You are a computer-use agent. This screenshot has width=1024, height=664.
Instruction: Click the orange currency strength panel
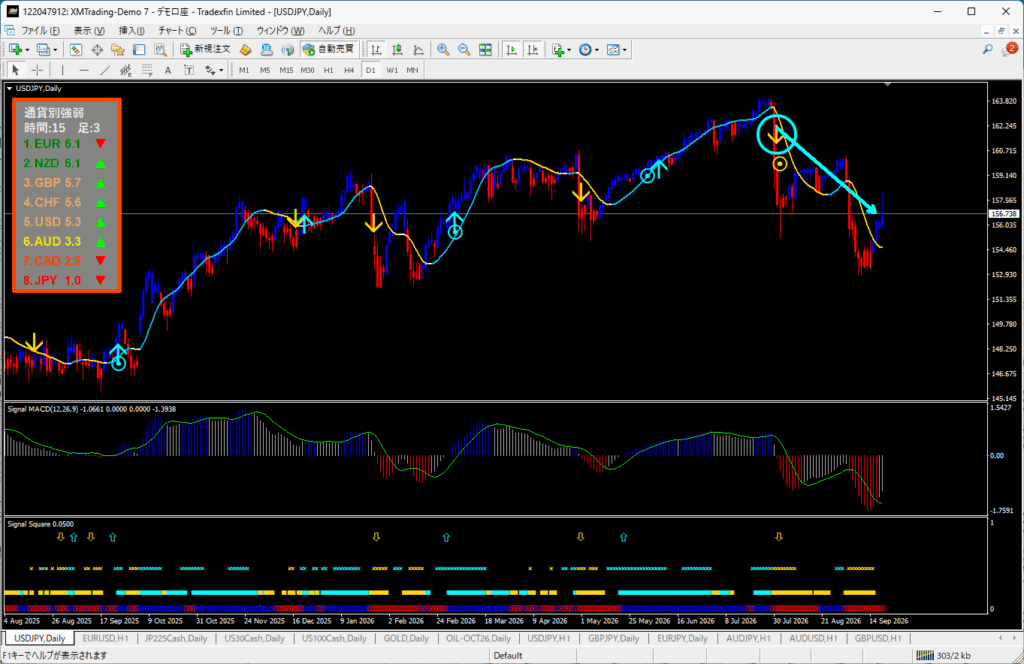pyautogui.click(x=67, y=195)
